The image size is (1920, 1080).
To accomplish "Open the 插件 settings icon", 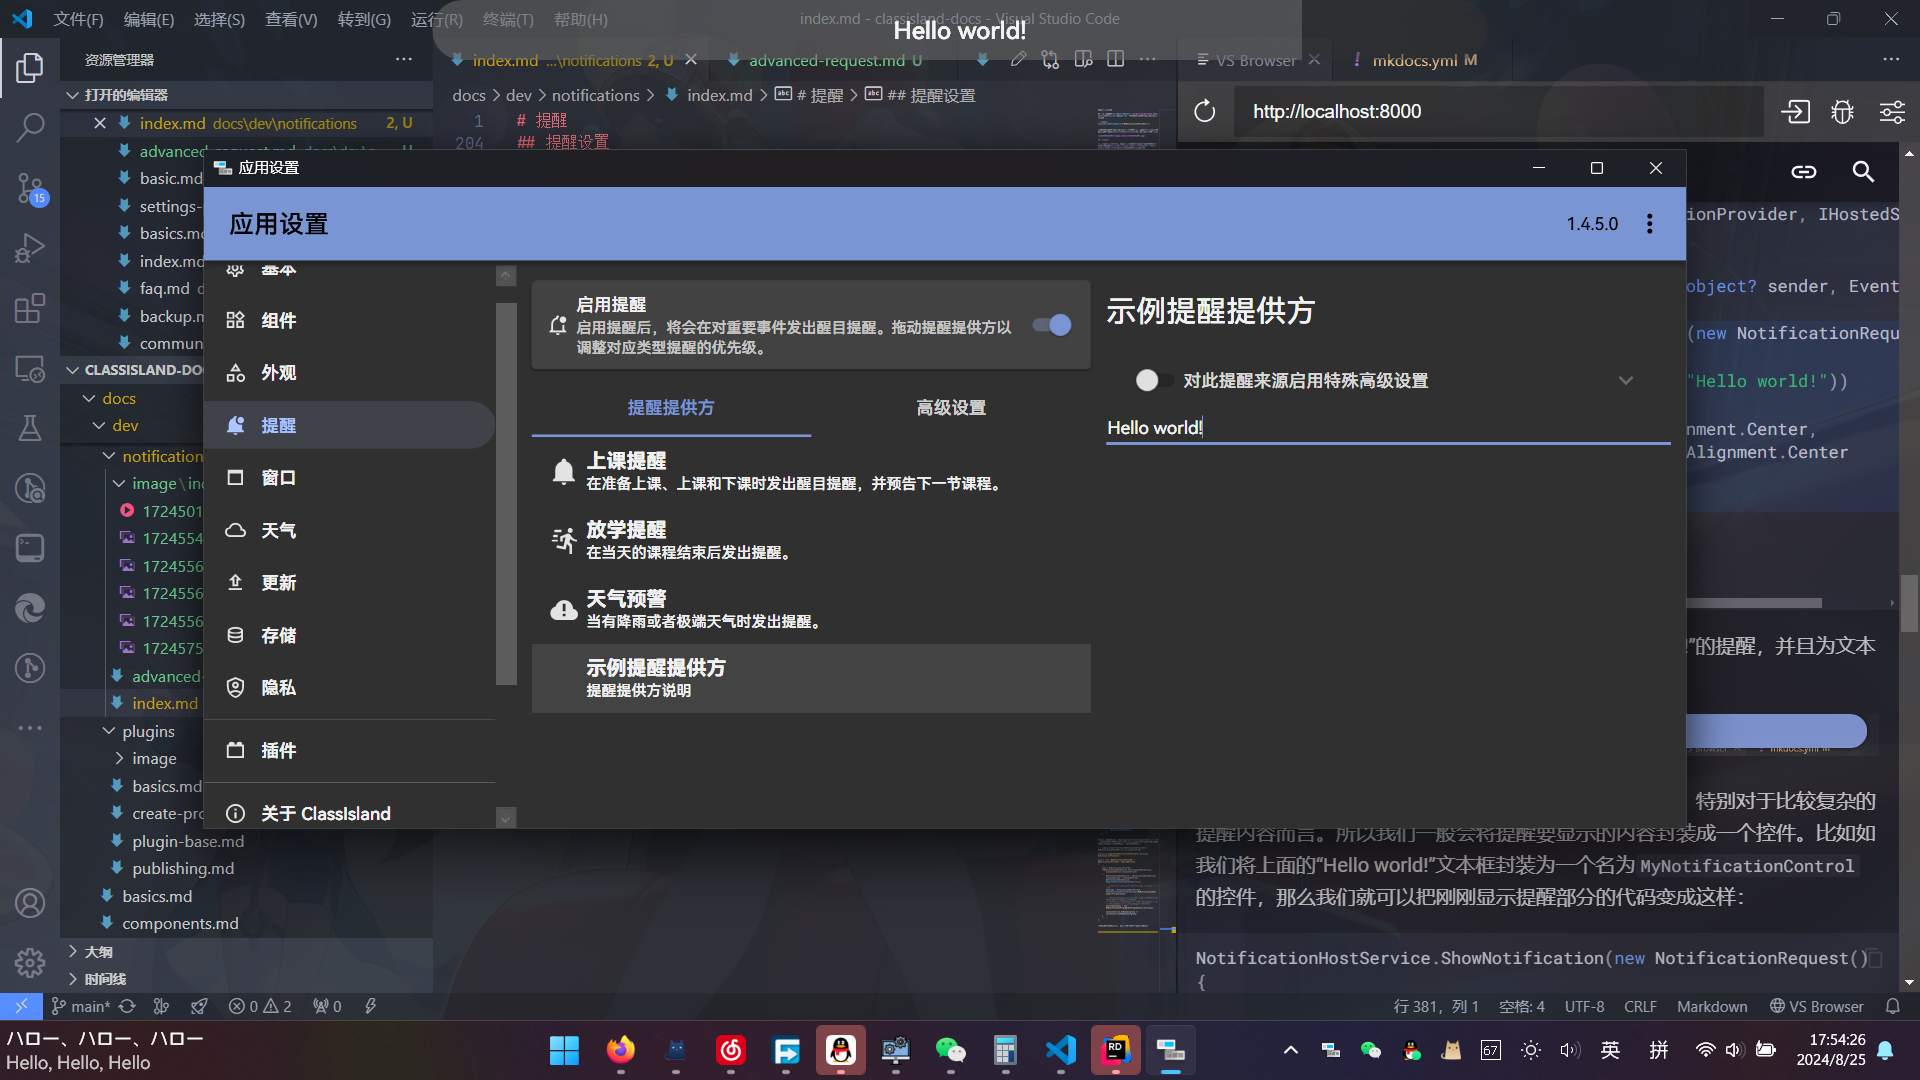I will coord(235,750).
